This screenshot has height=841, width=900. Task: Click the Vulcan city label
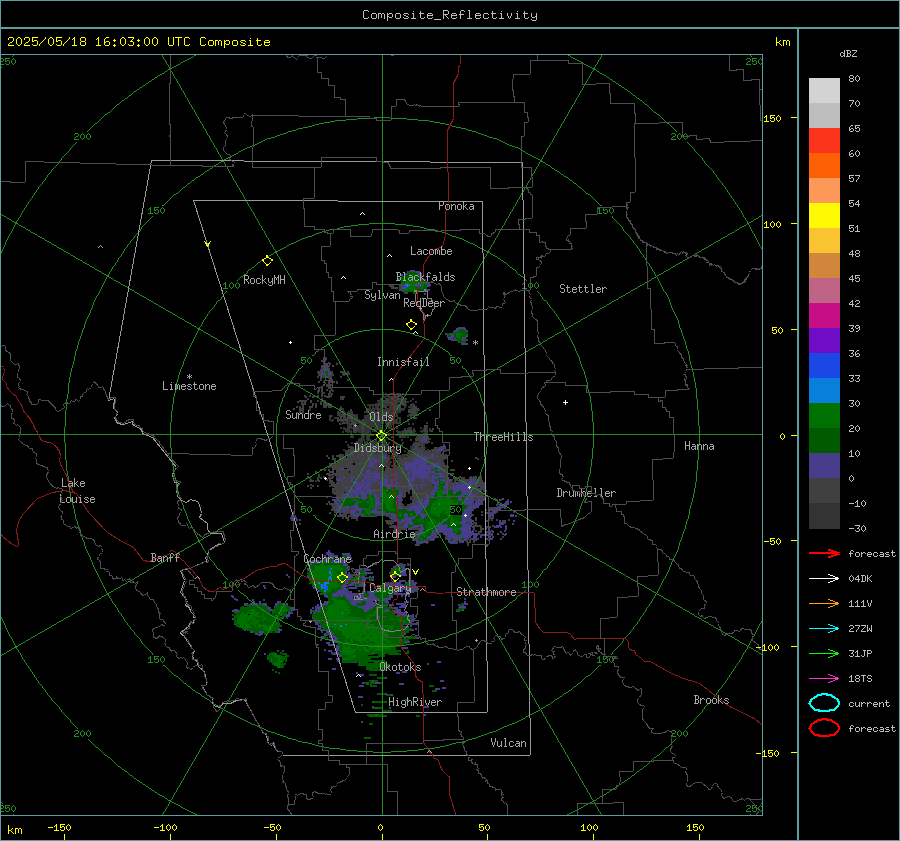tap(508, 743)
